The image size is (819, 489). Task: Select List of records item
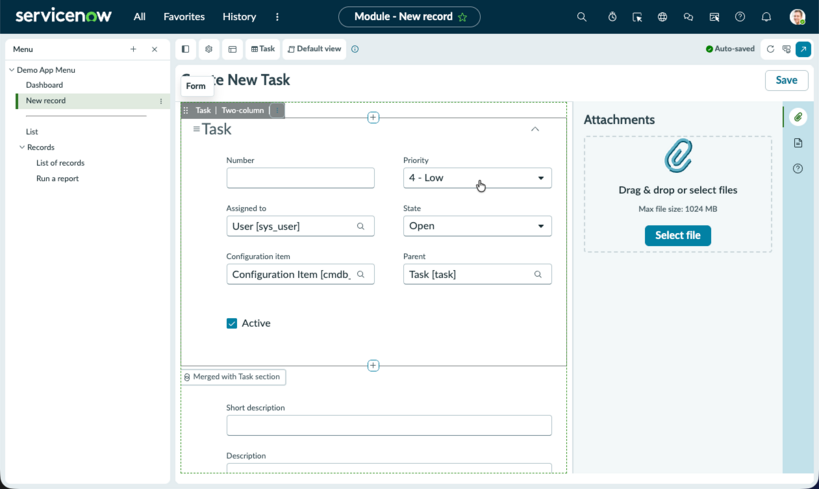point(60,163)
